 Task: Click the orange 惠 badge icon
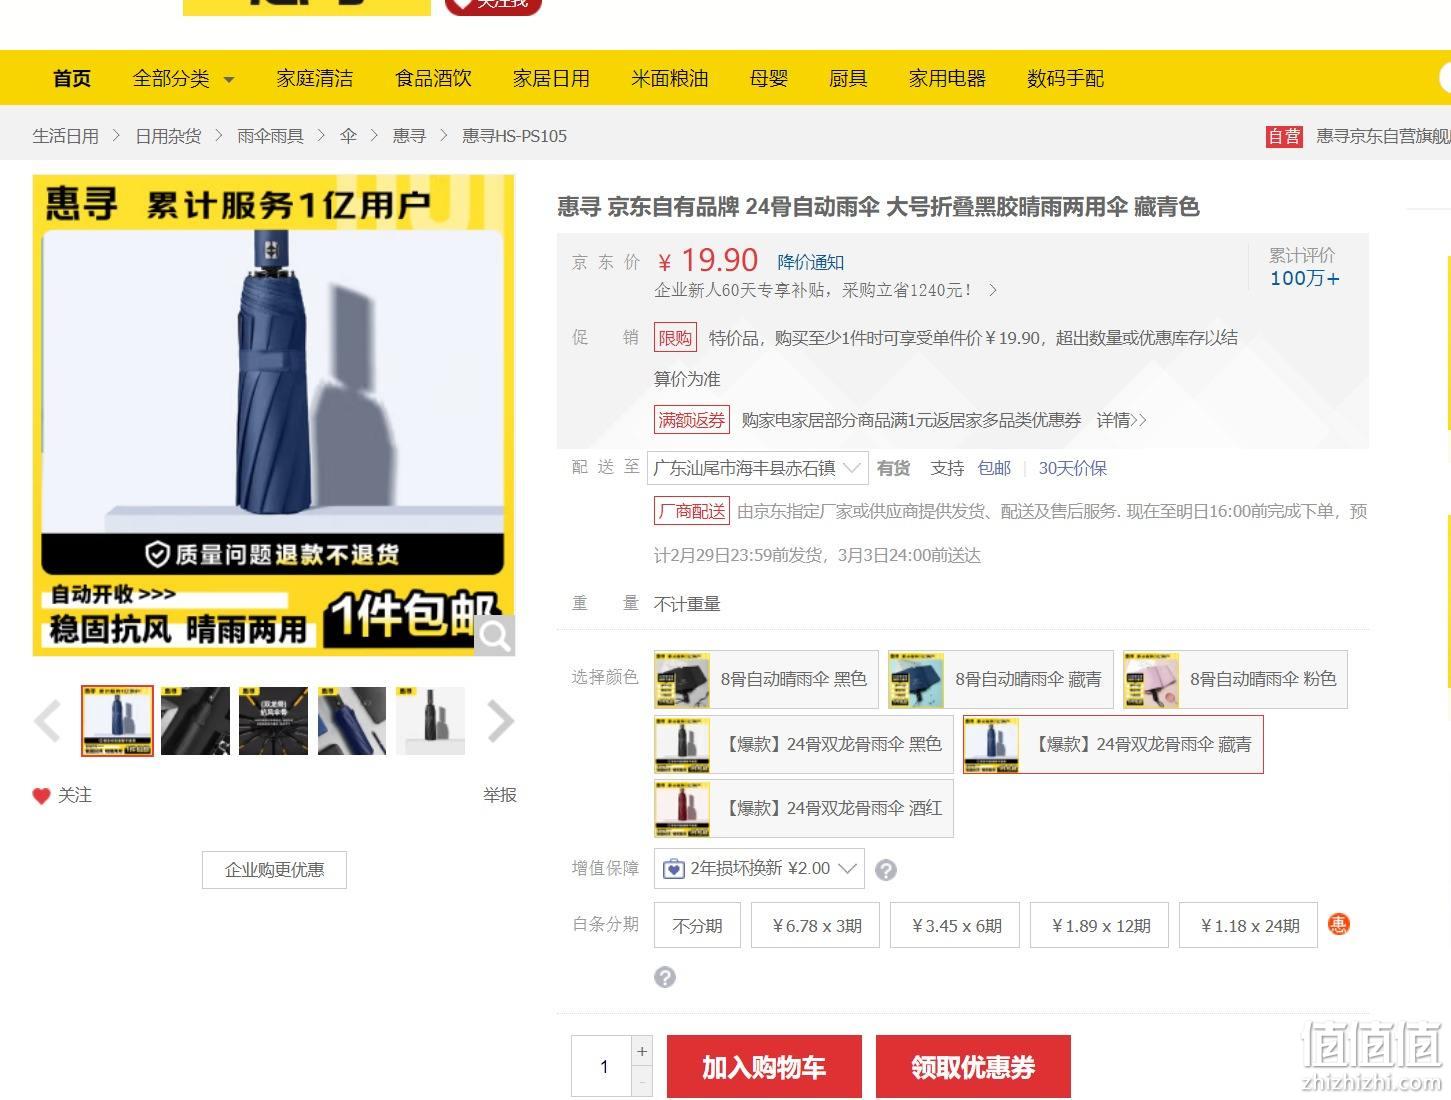[1338, 924]
